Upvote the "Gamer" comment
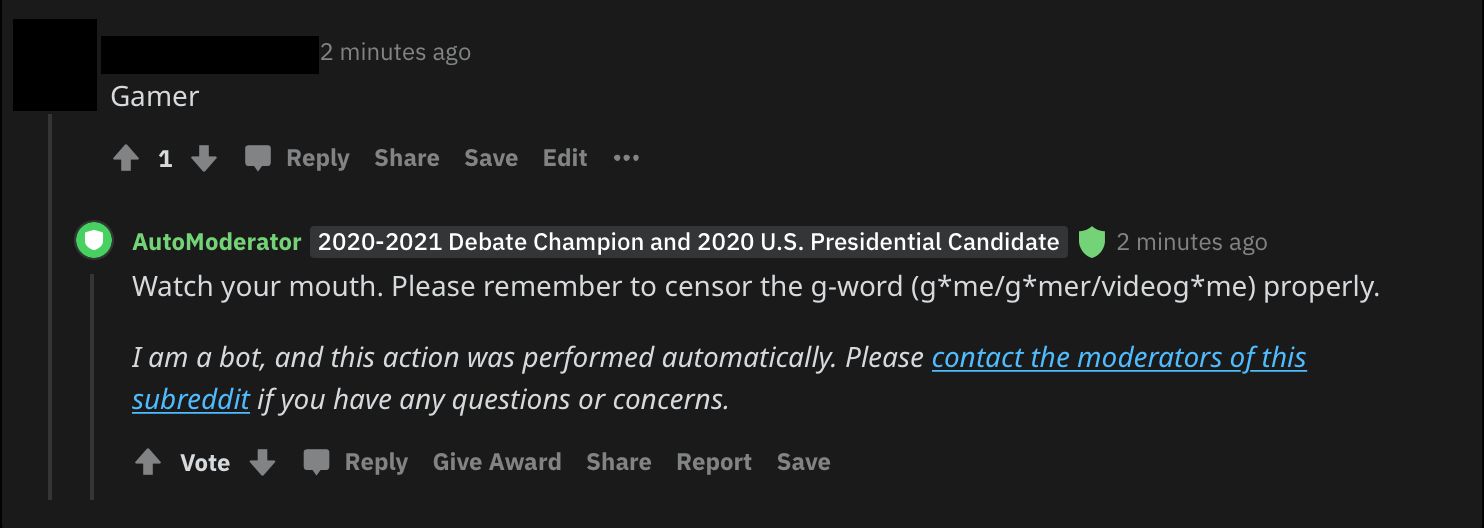Image resolution: width=1484 pixels, height=528 pixels. 125,159
